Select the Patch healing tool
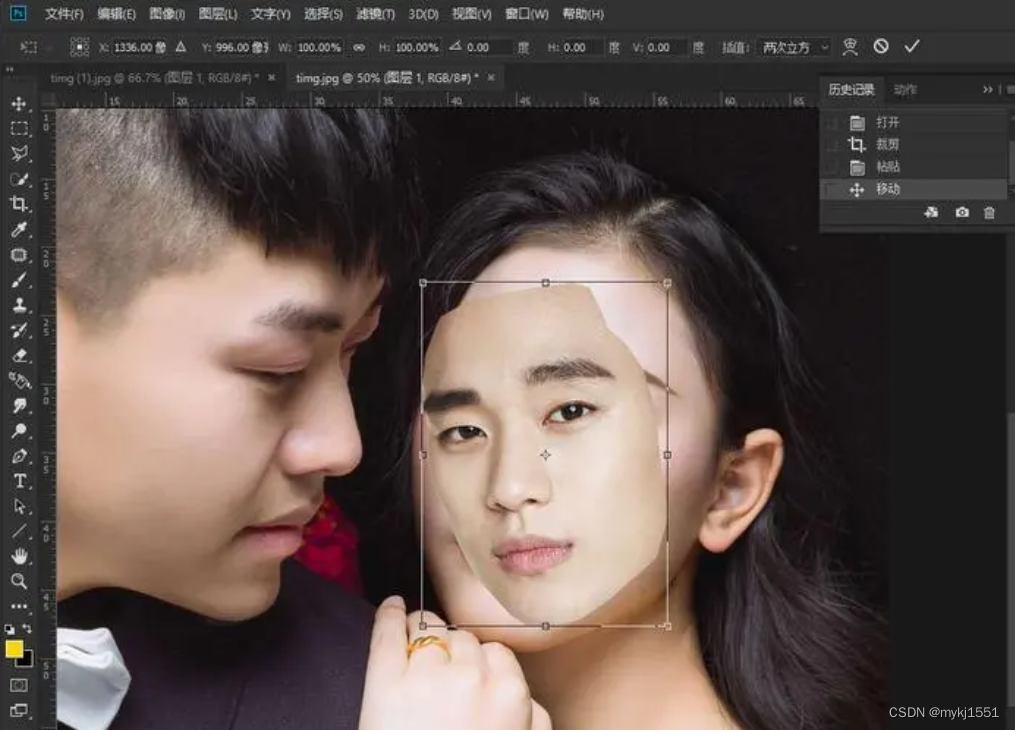This screenshot has width=1015, height=730. pyautogui.click(x=19, y=254)
